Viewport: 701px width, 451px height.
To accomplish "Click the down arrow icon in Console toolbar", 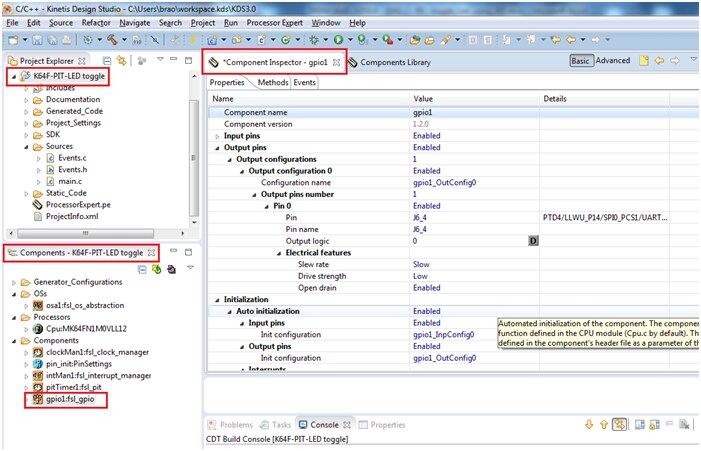I will point(589,425).
